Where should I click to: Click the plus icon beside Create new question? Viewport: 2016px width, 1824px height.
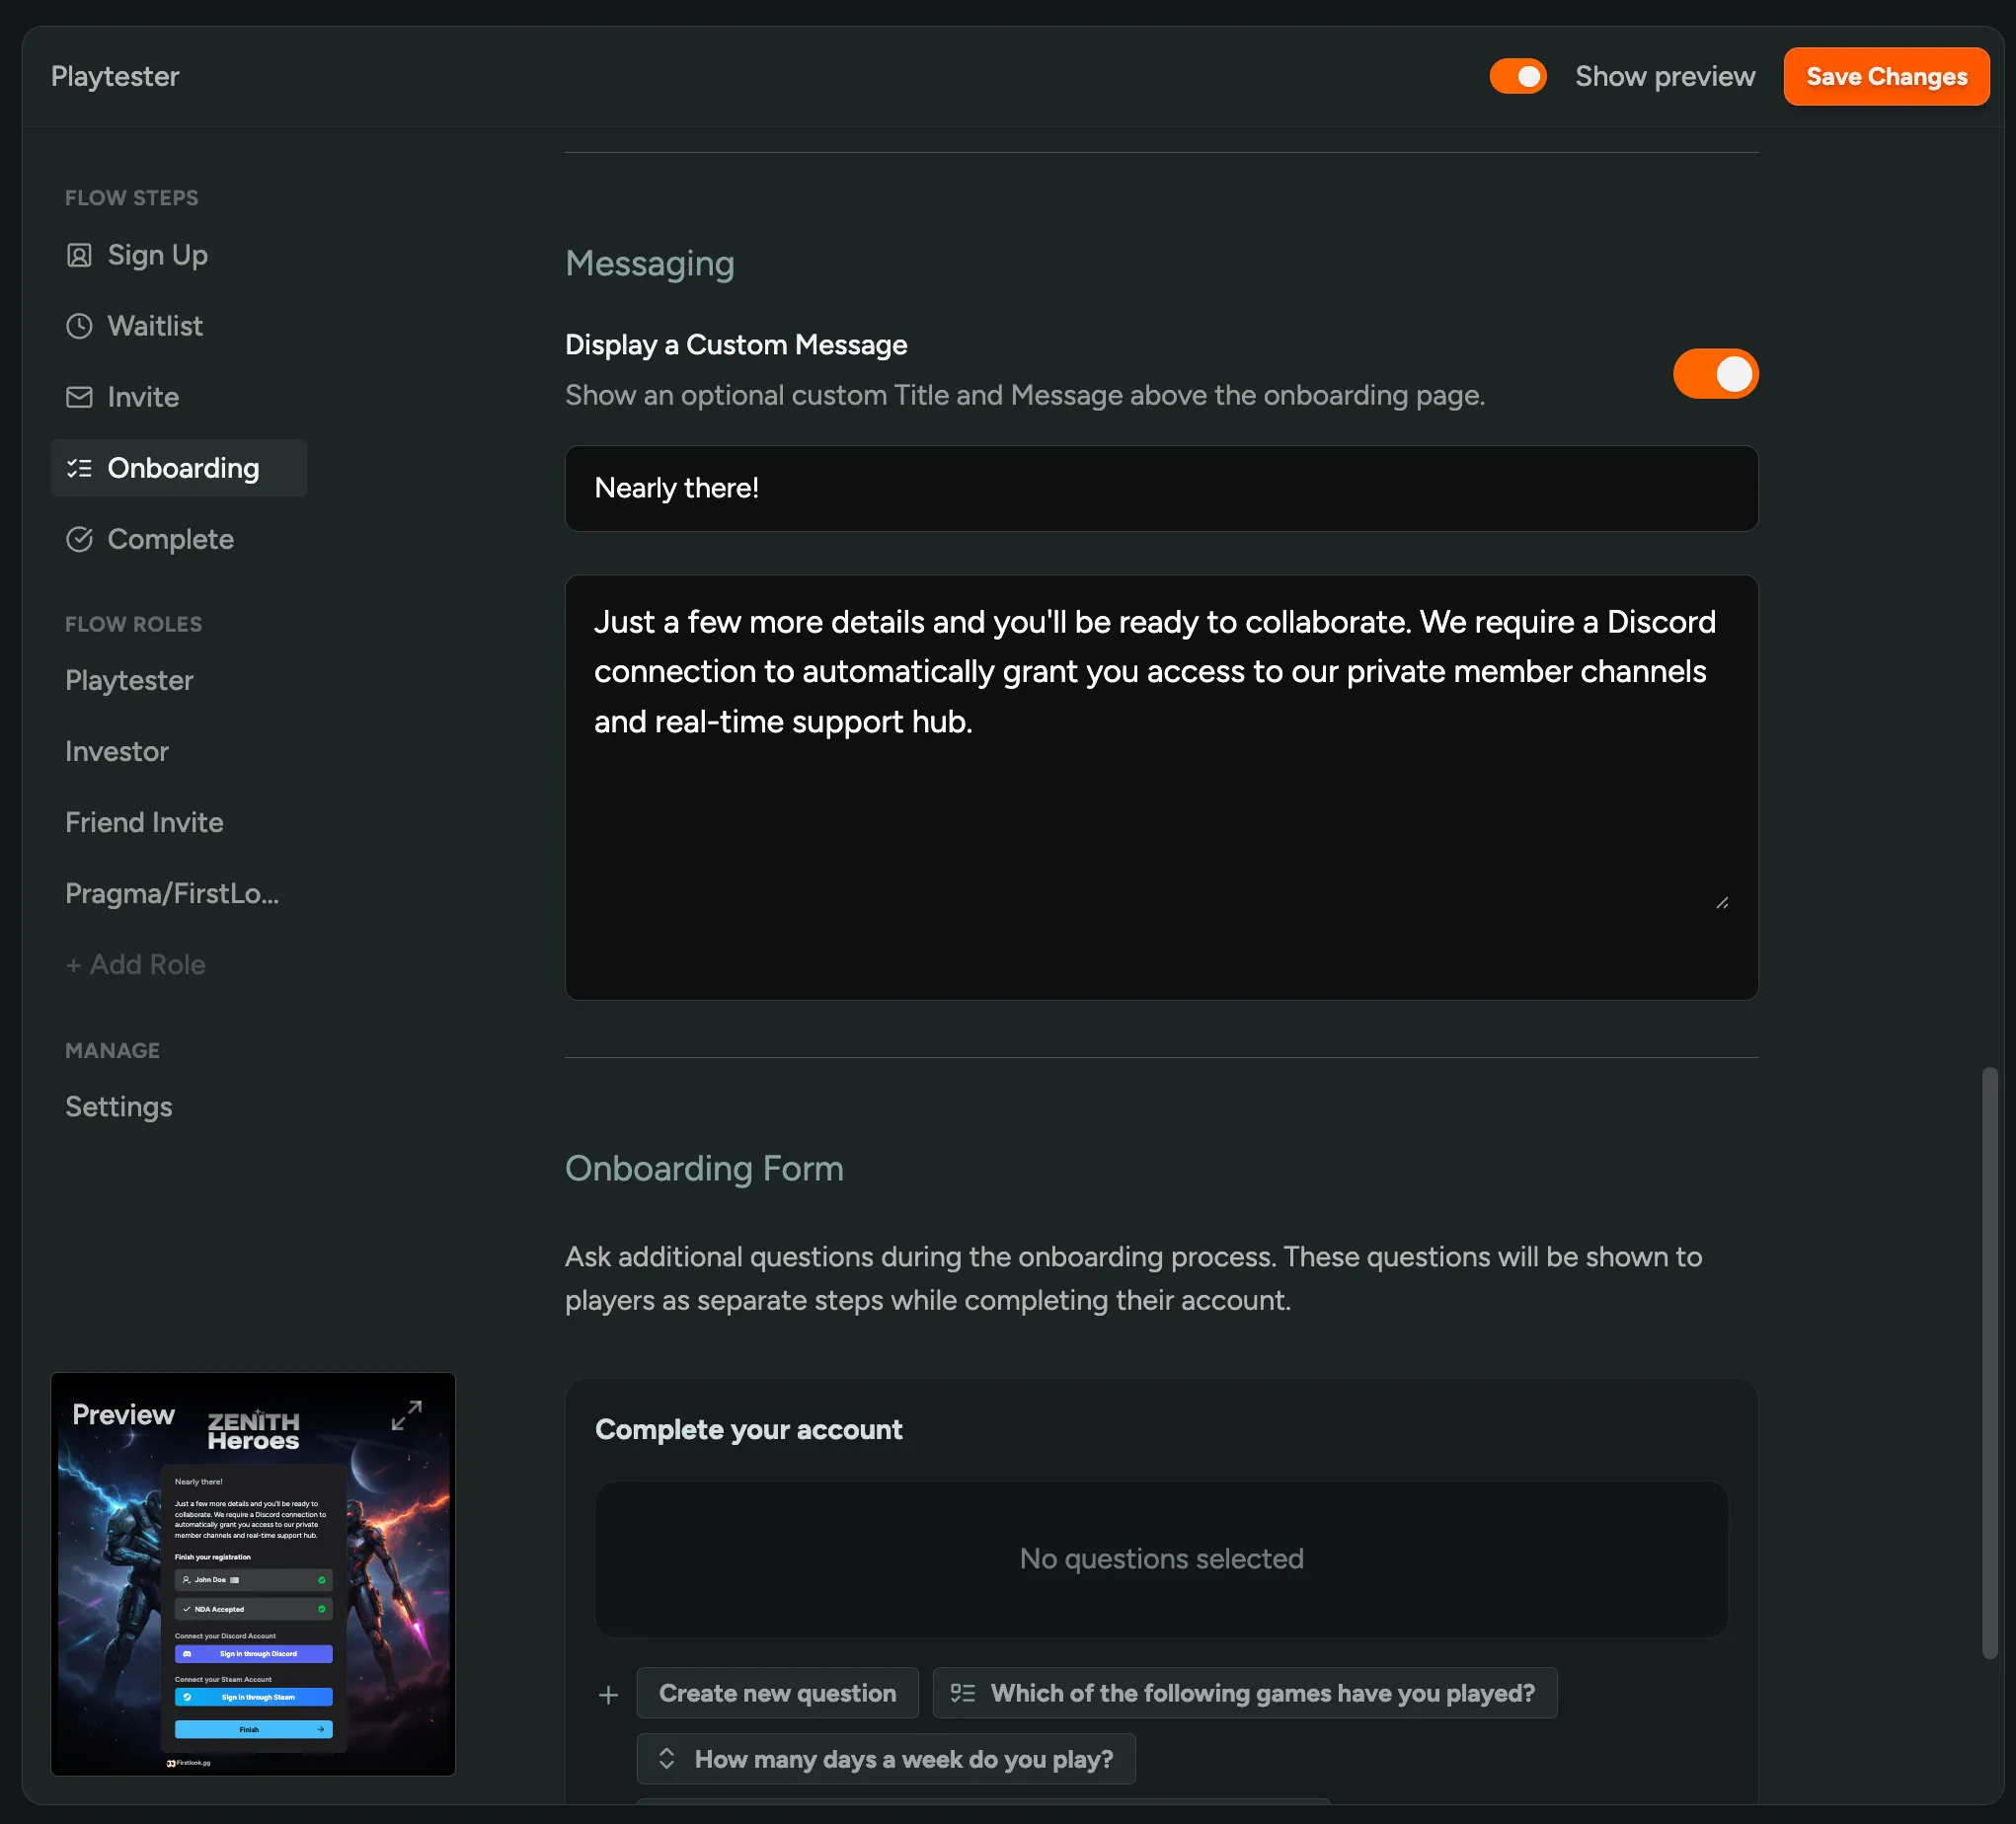[x=608, y=1695]
